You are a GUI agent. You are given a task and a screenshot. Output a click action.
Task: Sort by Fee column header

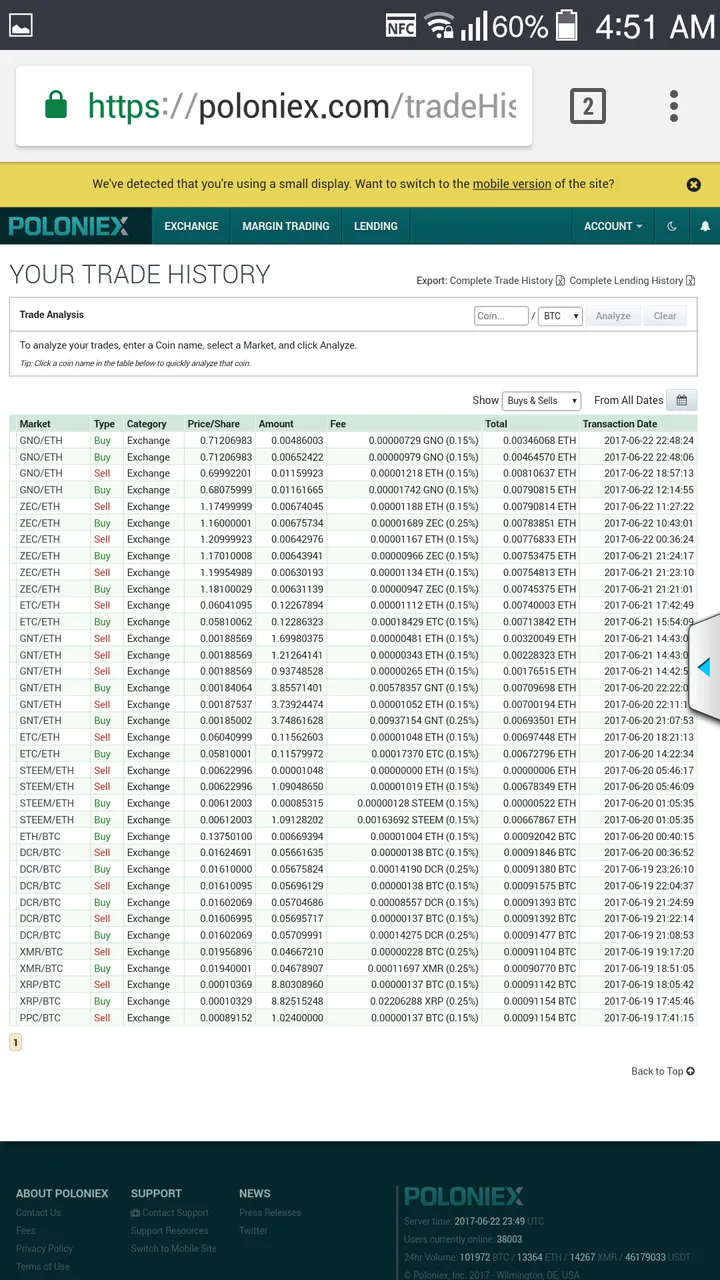coord(338,424)
